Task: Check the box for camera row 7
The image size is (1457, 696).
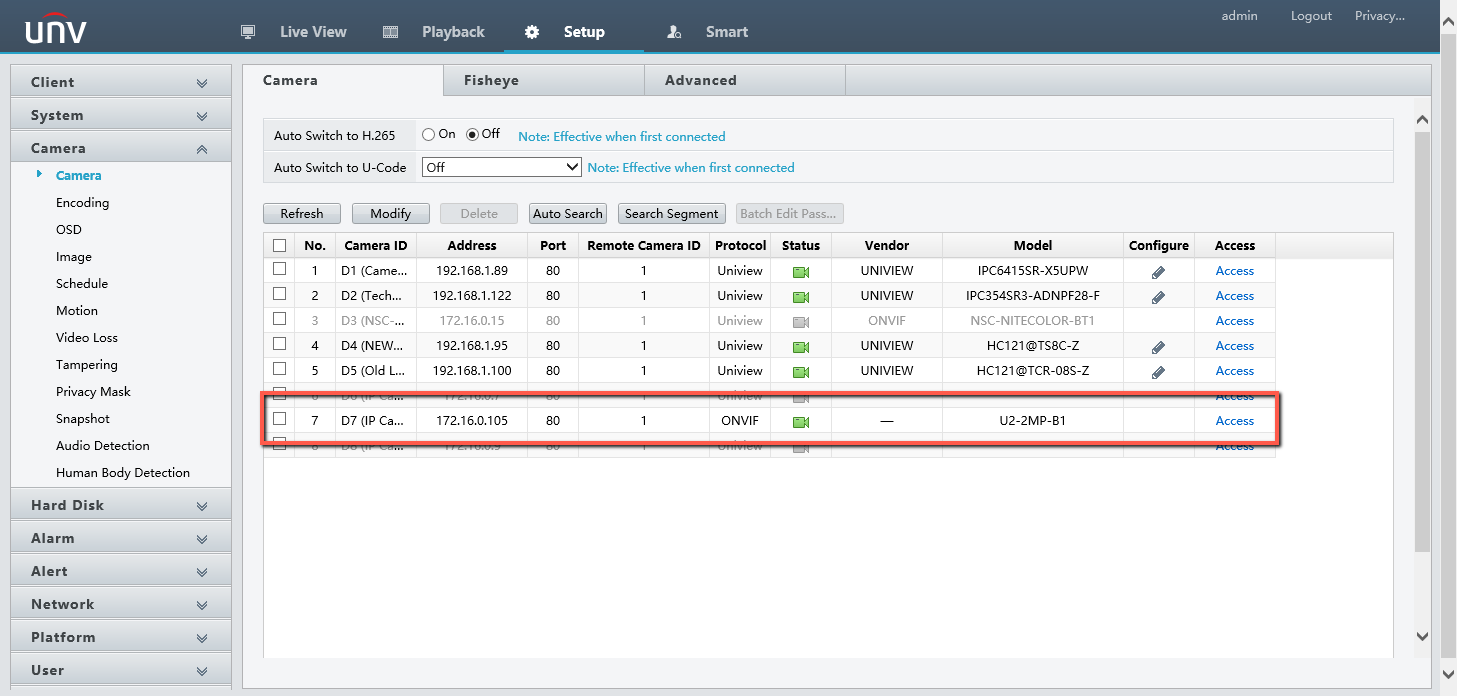Action: pyautogui.click(x=280, y=419)
